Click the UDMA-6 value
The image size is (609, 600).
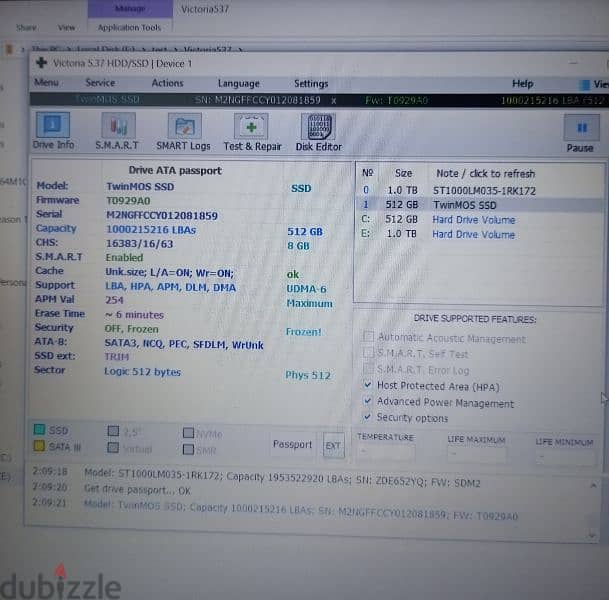306,289
